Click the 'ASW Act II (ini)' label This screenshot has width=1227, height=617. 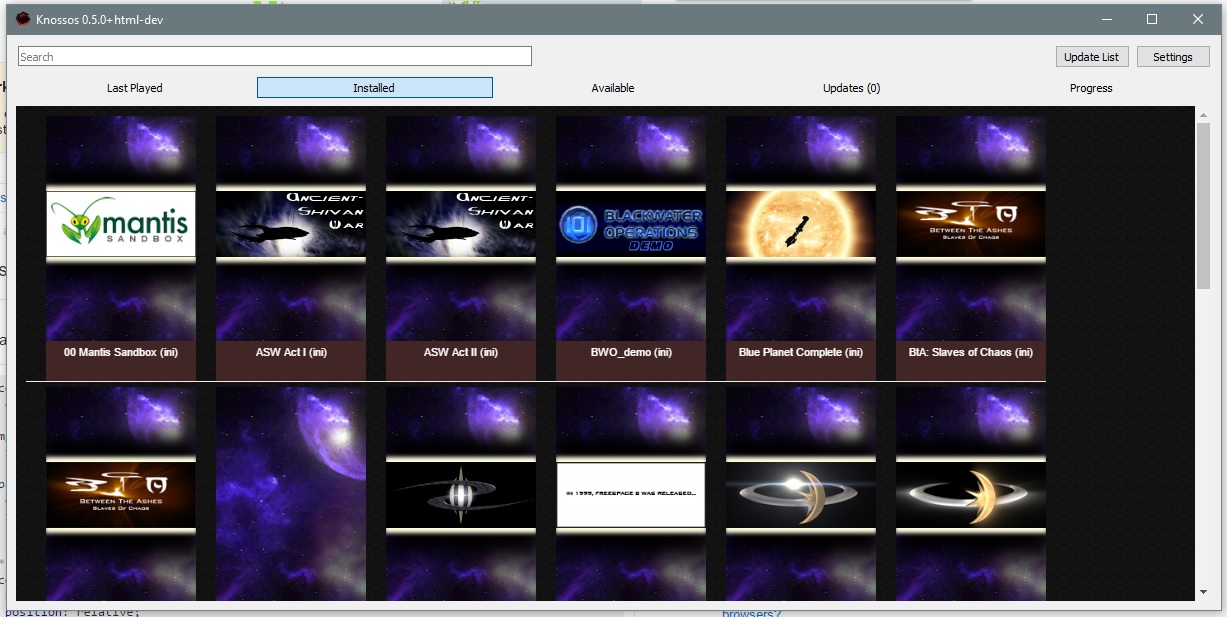tap(461, 352)
